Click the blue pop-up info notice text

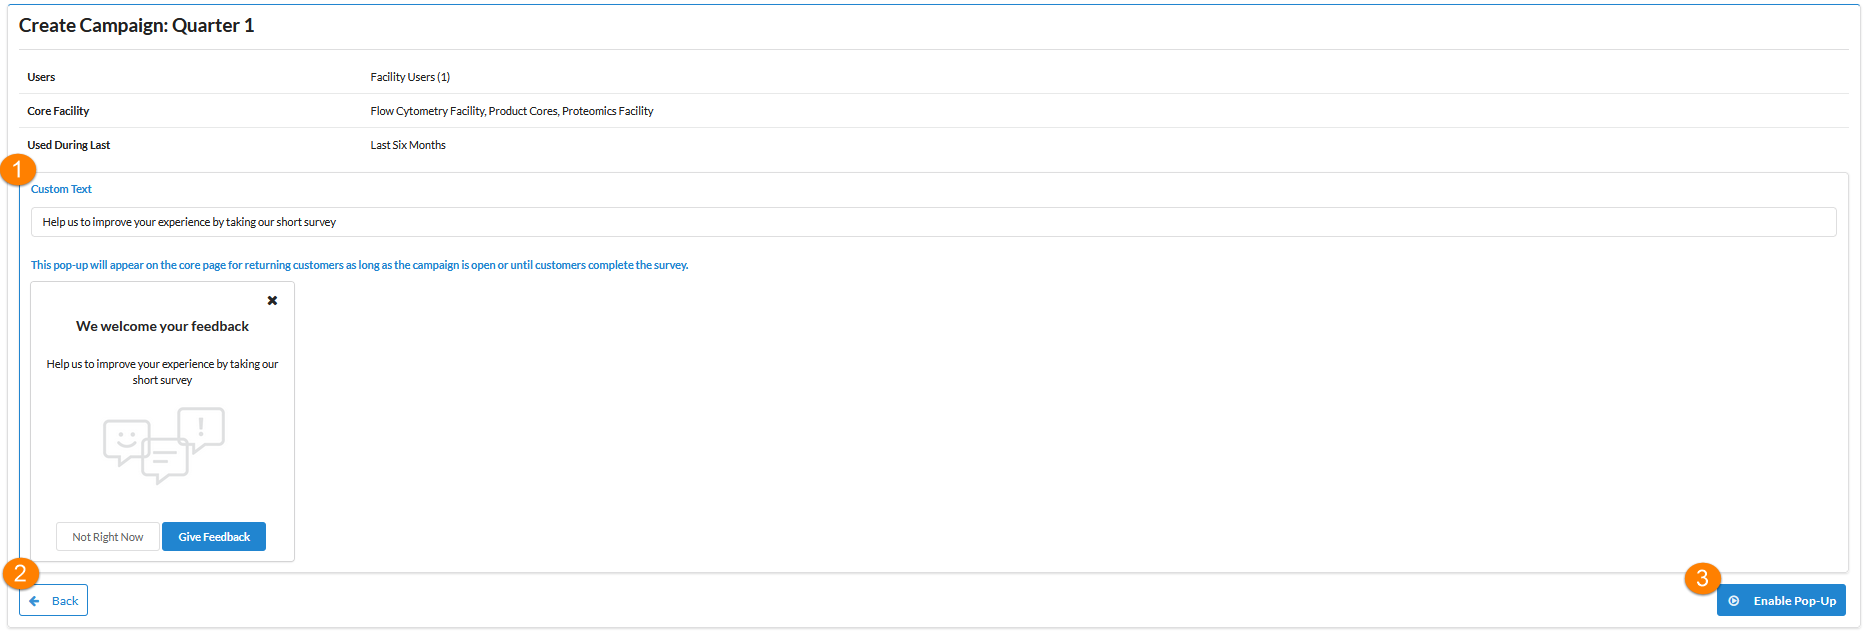pos(359,265)
